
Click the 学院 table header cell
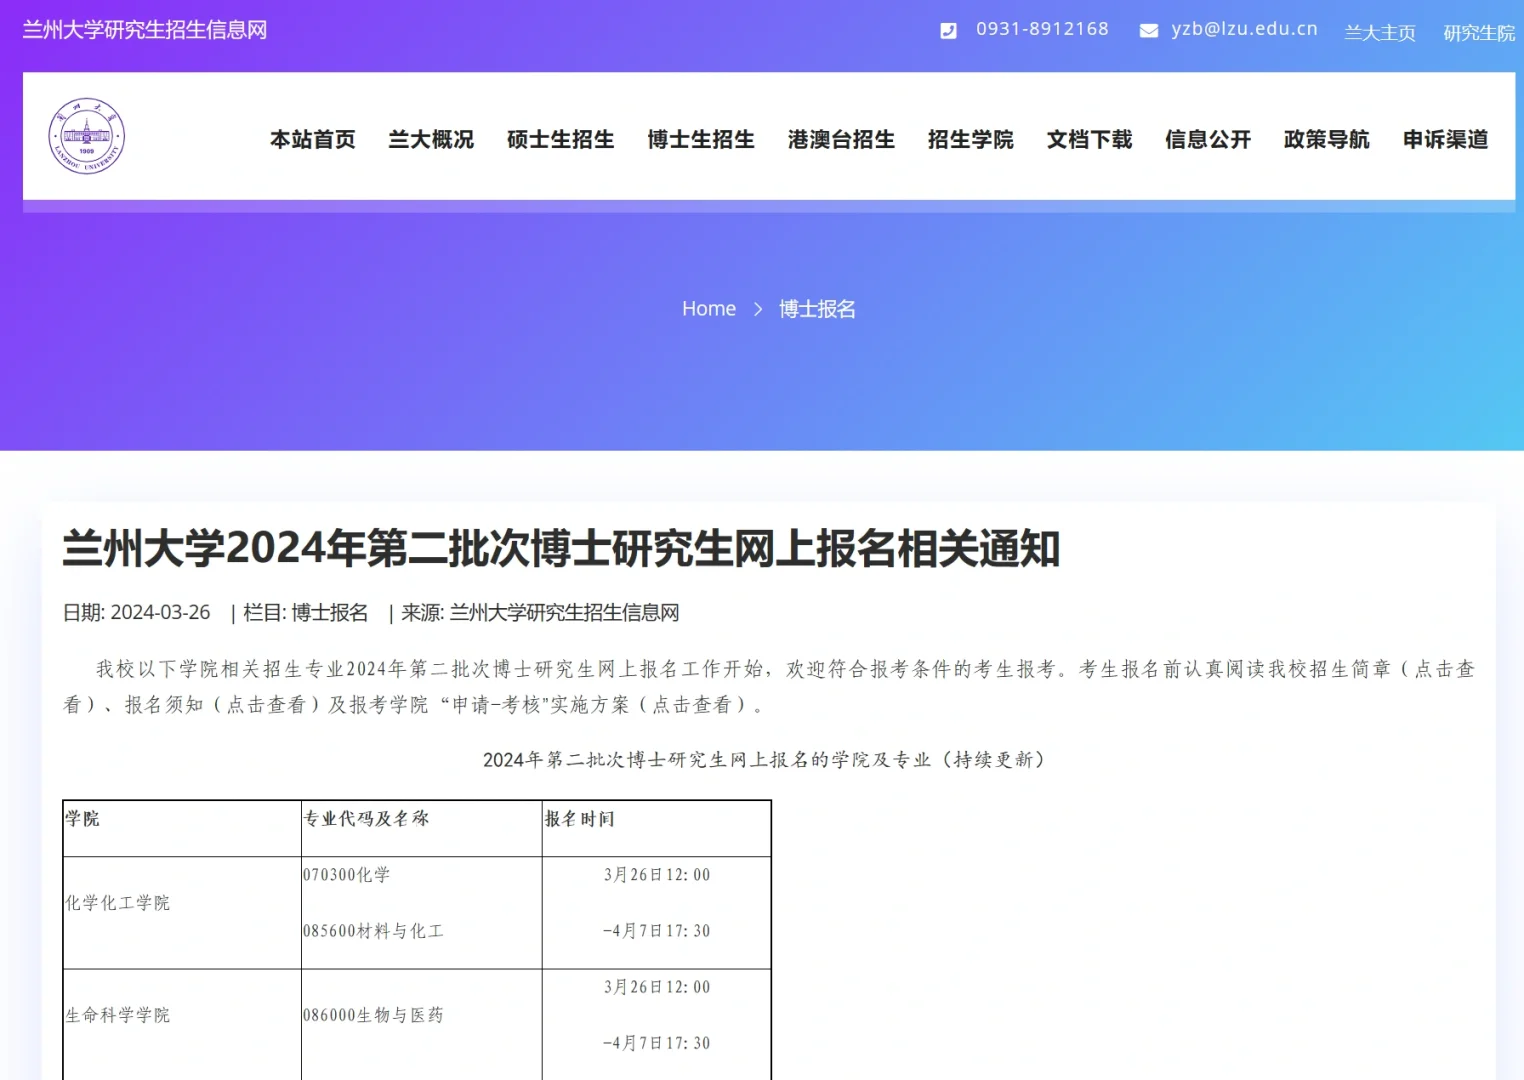[182, 828]
